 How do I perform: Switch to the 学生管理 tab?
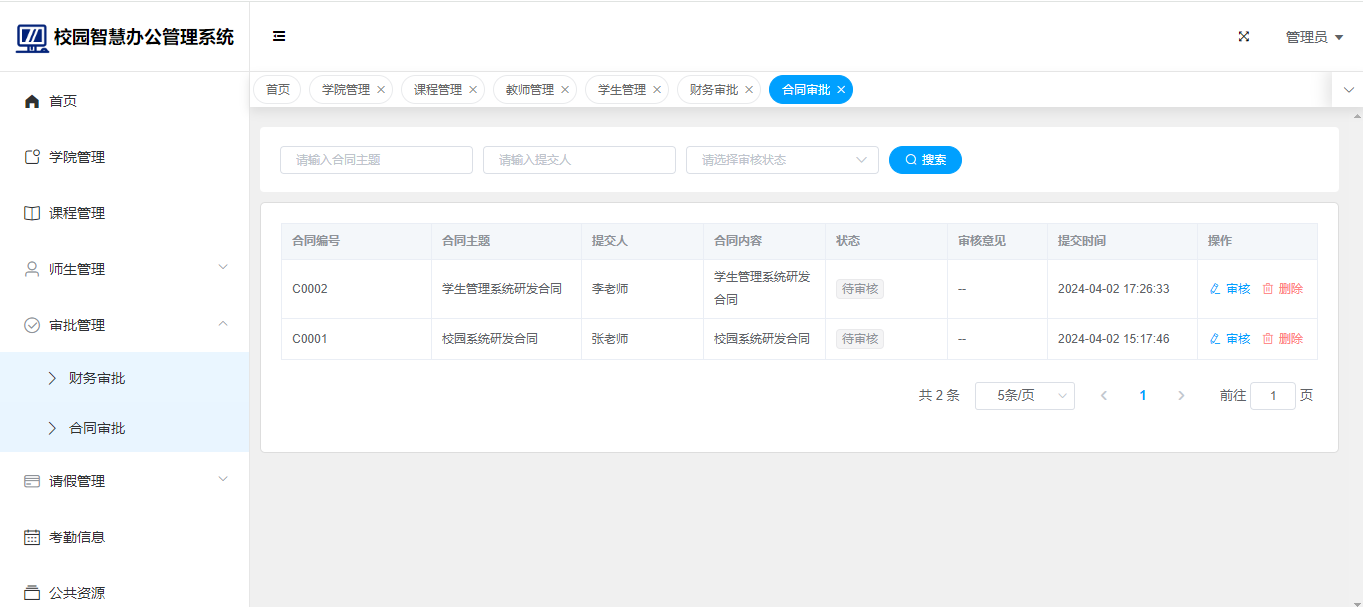pos(621,90)
